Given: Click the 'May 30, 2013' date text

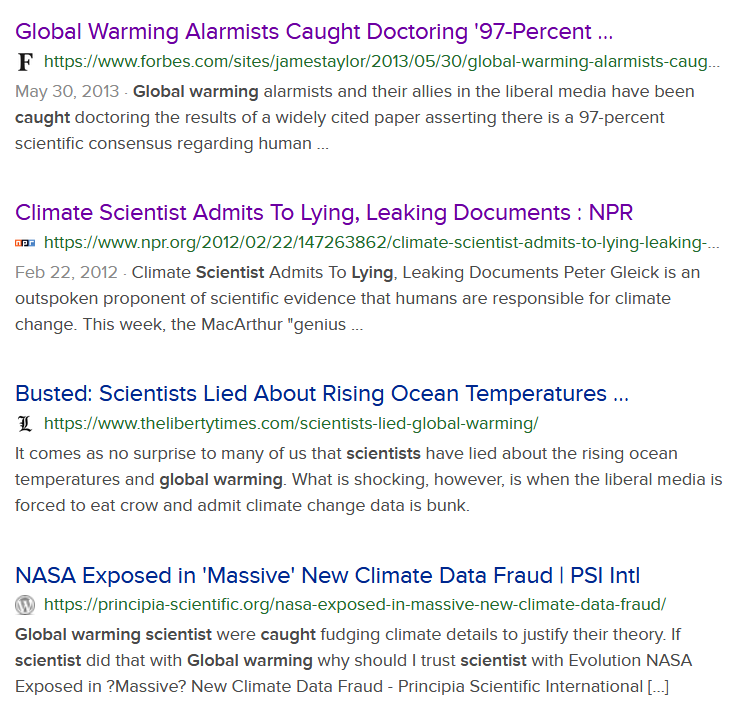Looking at the screenshot, I should 67,91.
